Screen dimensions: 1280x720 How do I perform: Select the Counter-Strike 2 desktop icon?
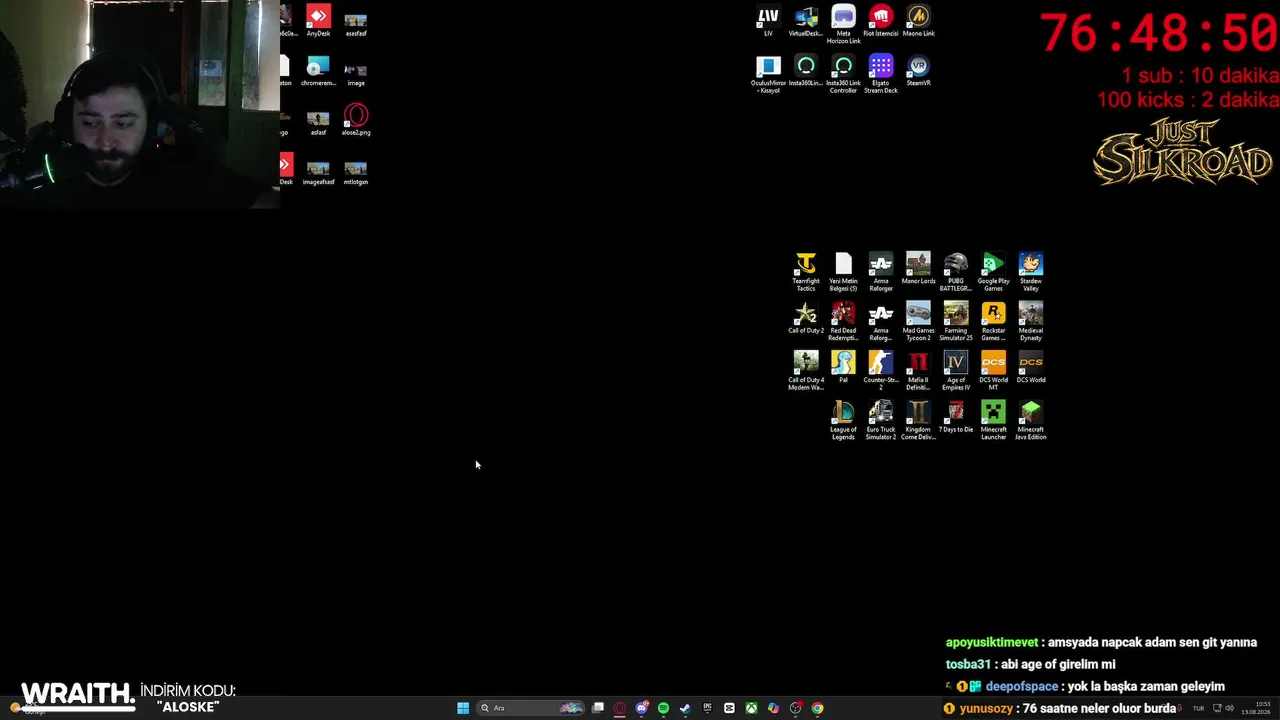pos(881,371)
